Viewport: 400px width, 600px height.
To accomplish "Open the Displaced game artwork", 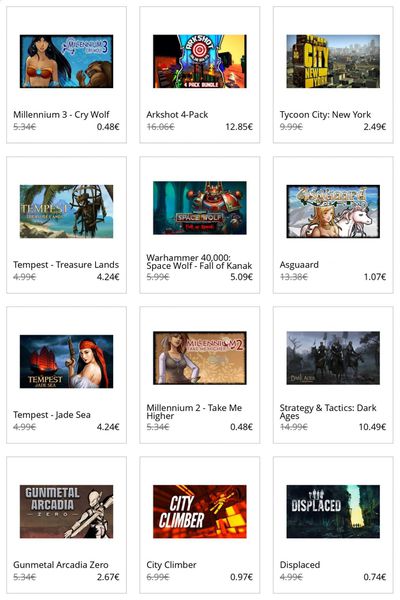I will coord(333,511).
